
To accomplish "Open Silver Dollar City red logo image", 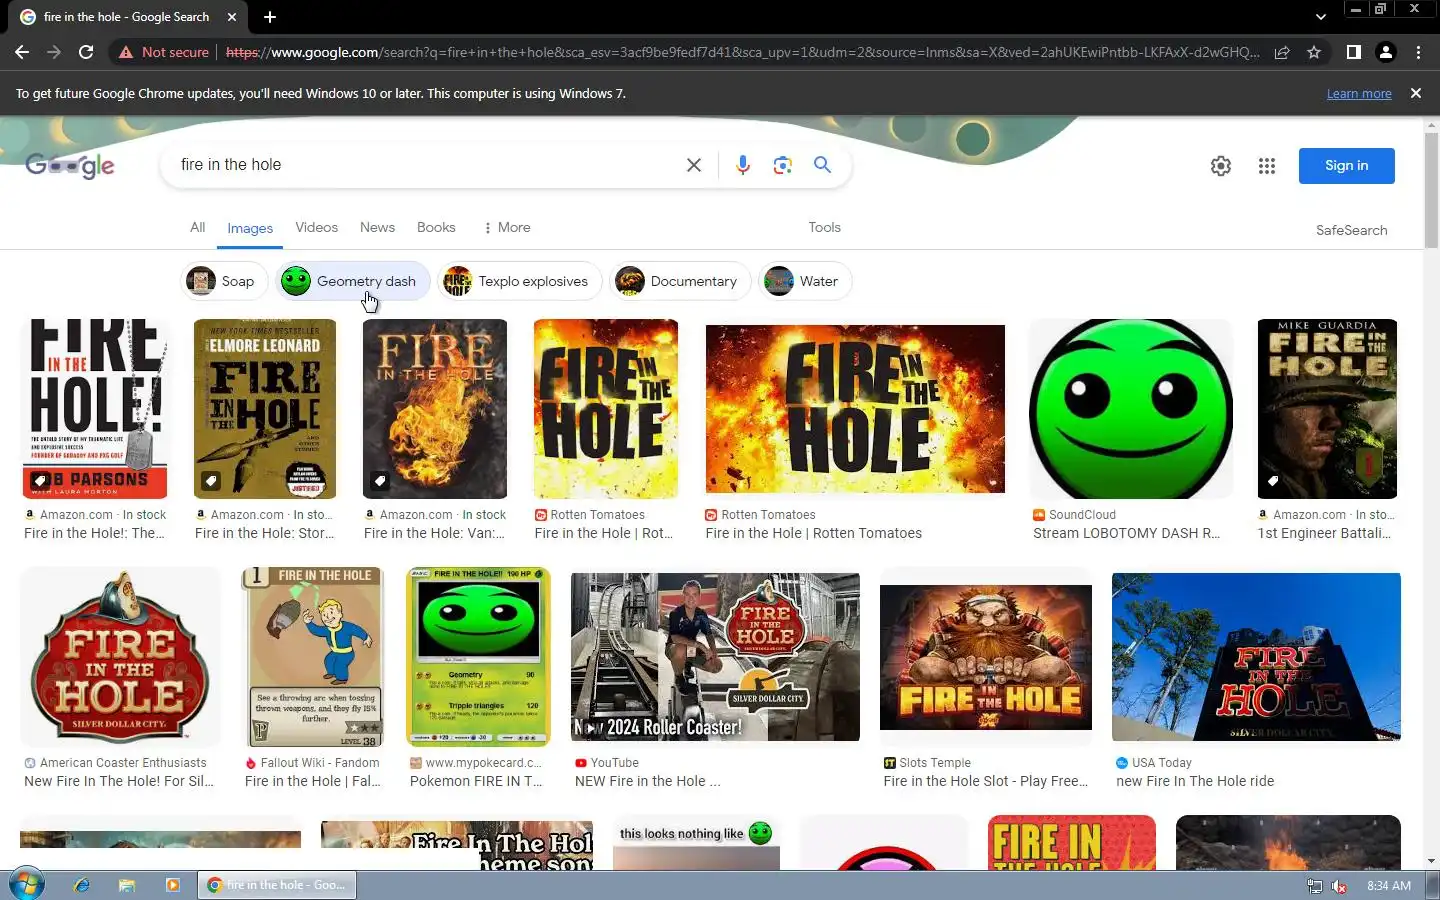I will tap(120, 656).
